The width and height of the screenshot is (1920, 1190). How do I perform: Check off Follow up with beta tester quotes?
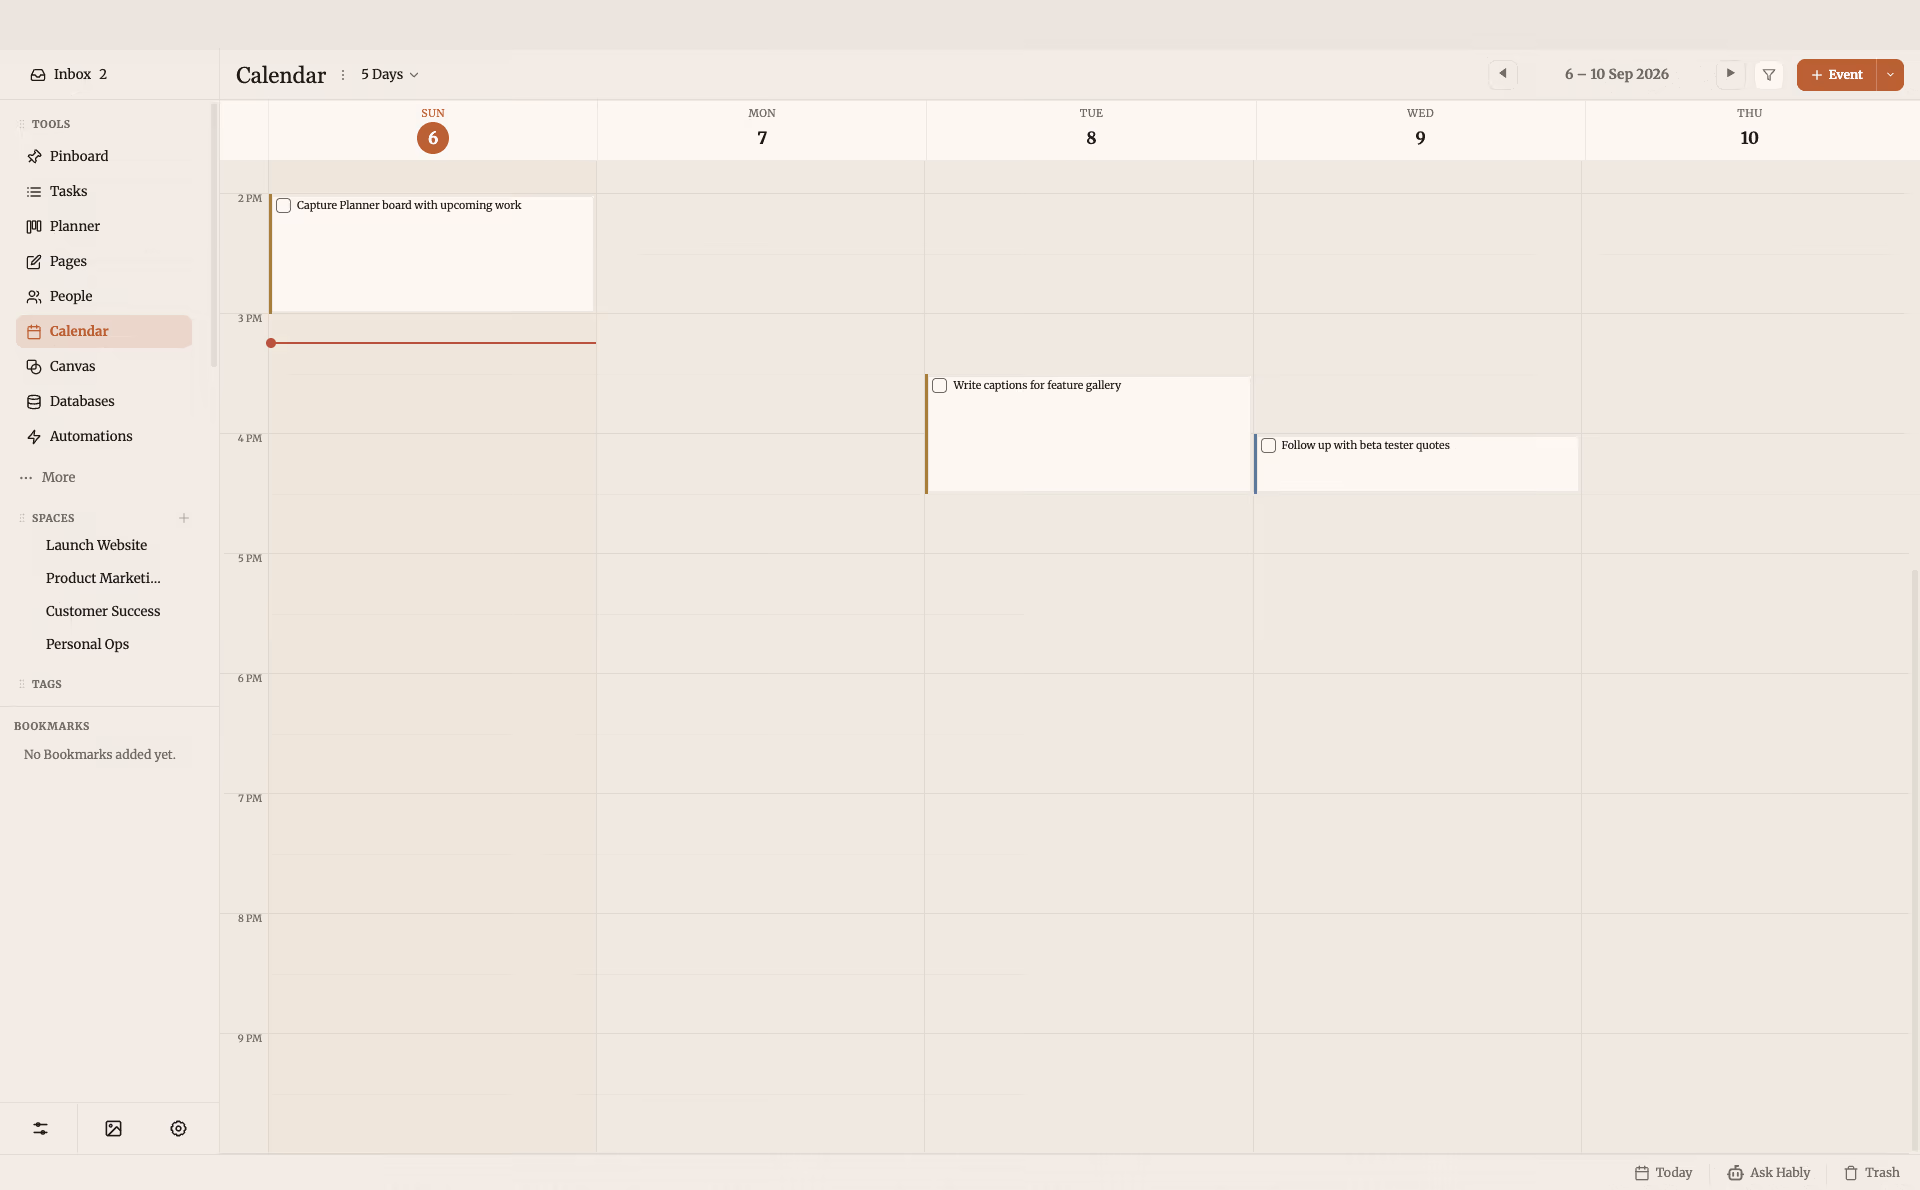pyautogui.click(x=1269, y=446)
